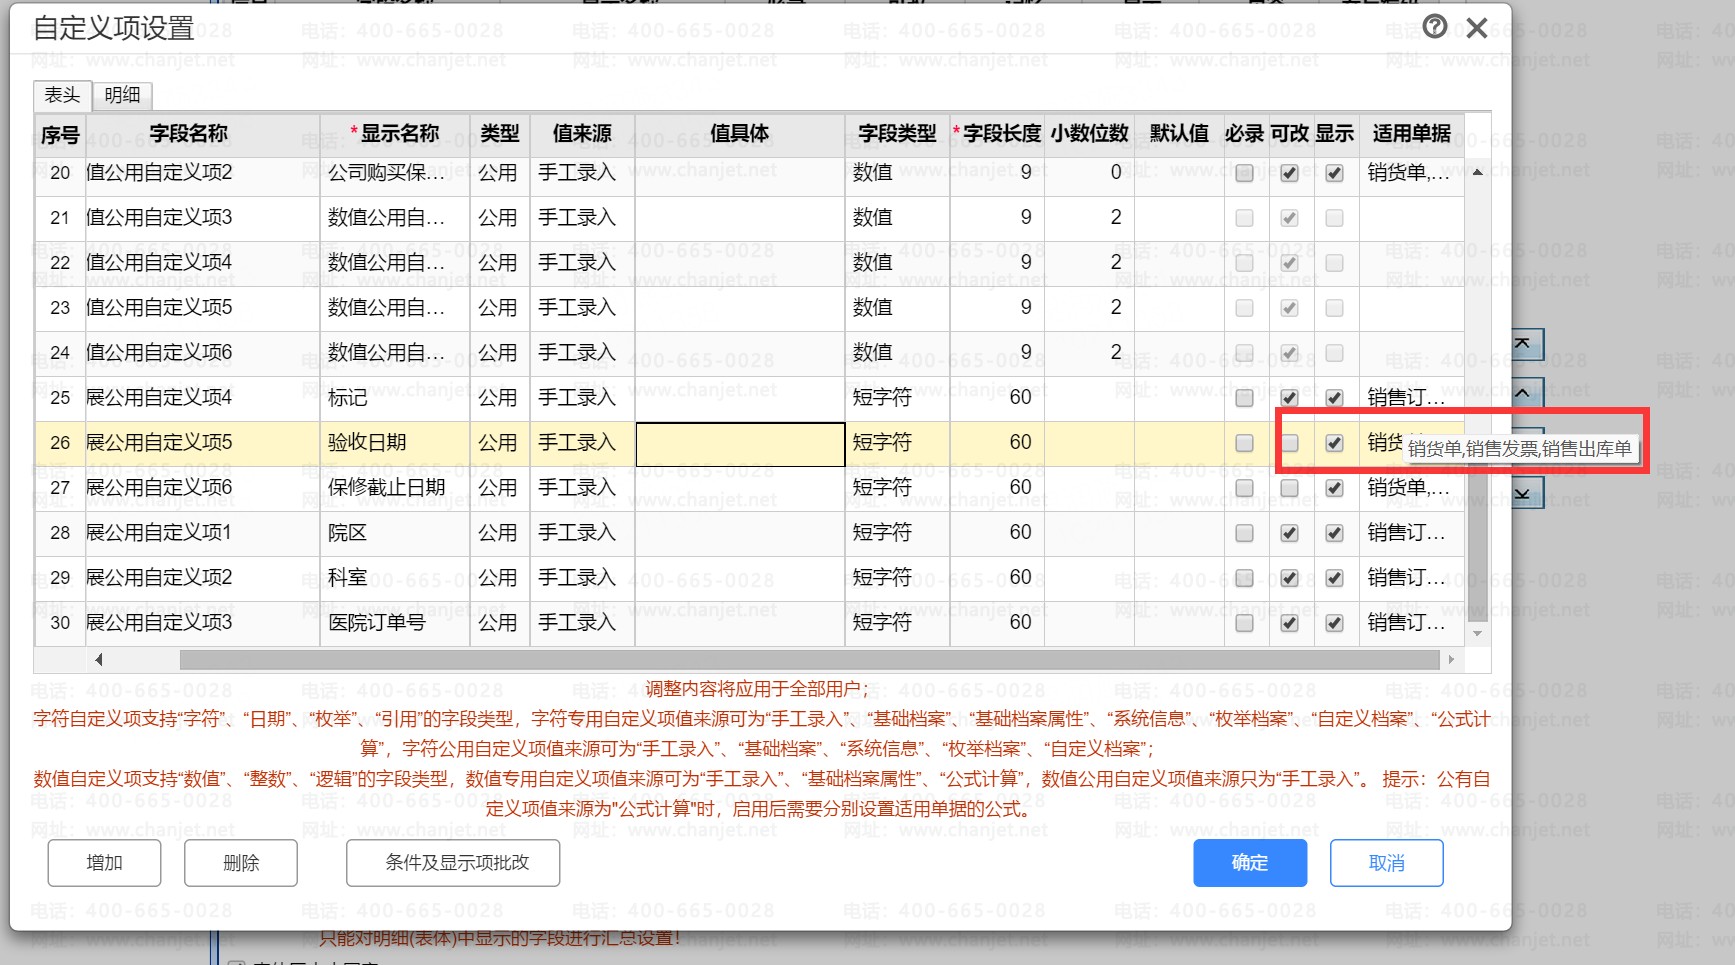Untick 显示 for the 标记 row
The image size is (1735, 965).
(x=1334, y=398)
